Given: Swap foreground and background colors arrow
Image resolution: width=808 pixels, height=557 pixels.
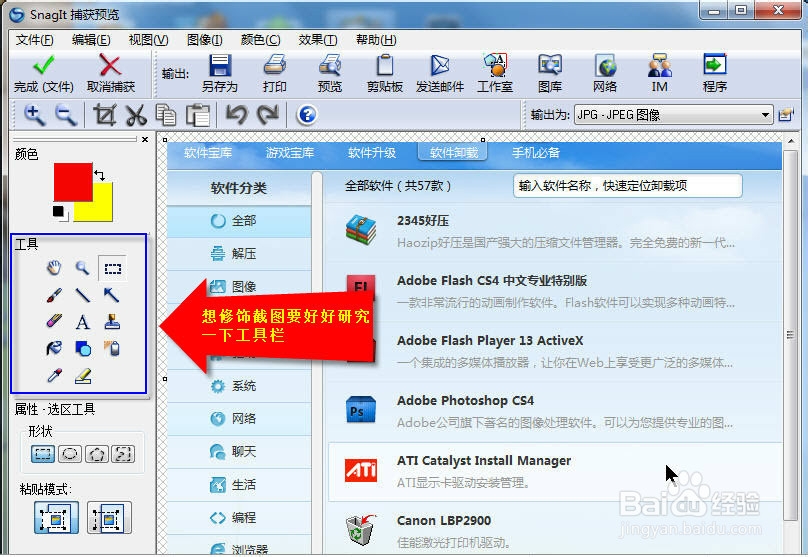Looking at the screenshot, I should point(99,175).
